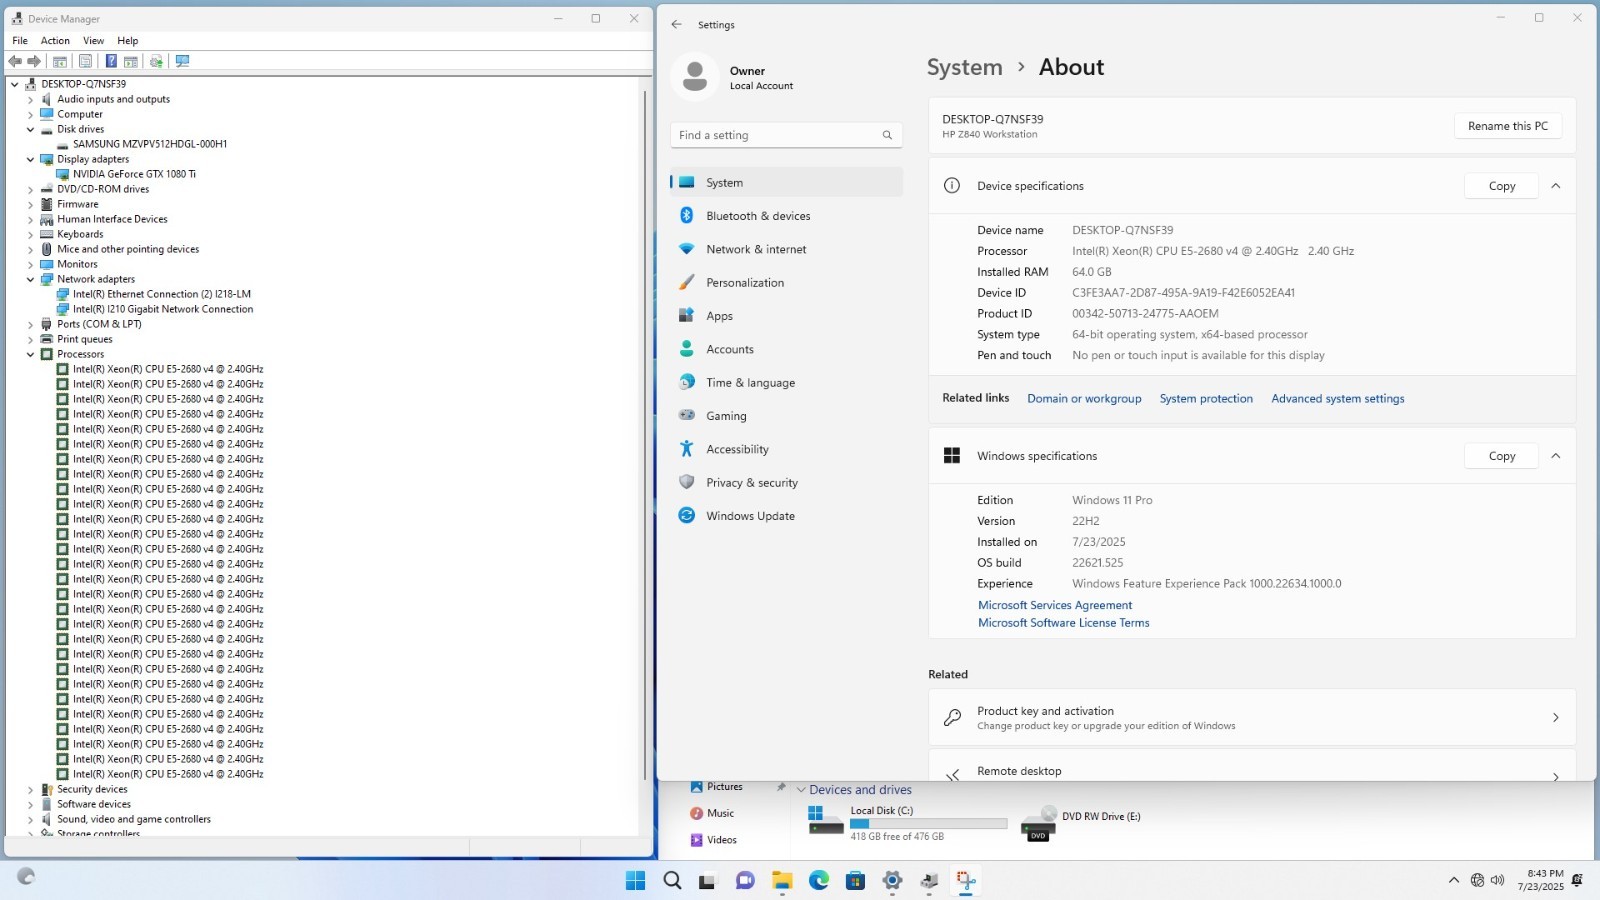Click the volume speaker tray icon
The height and width of the screenshot is (900, 1600).
tap(1497, 880)
